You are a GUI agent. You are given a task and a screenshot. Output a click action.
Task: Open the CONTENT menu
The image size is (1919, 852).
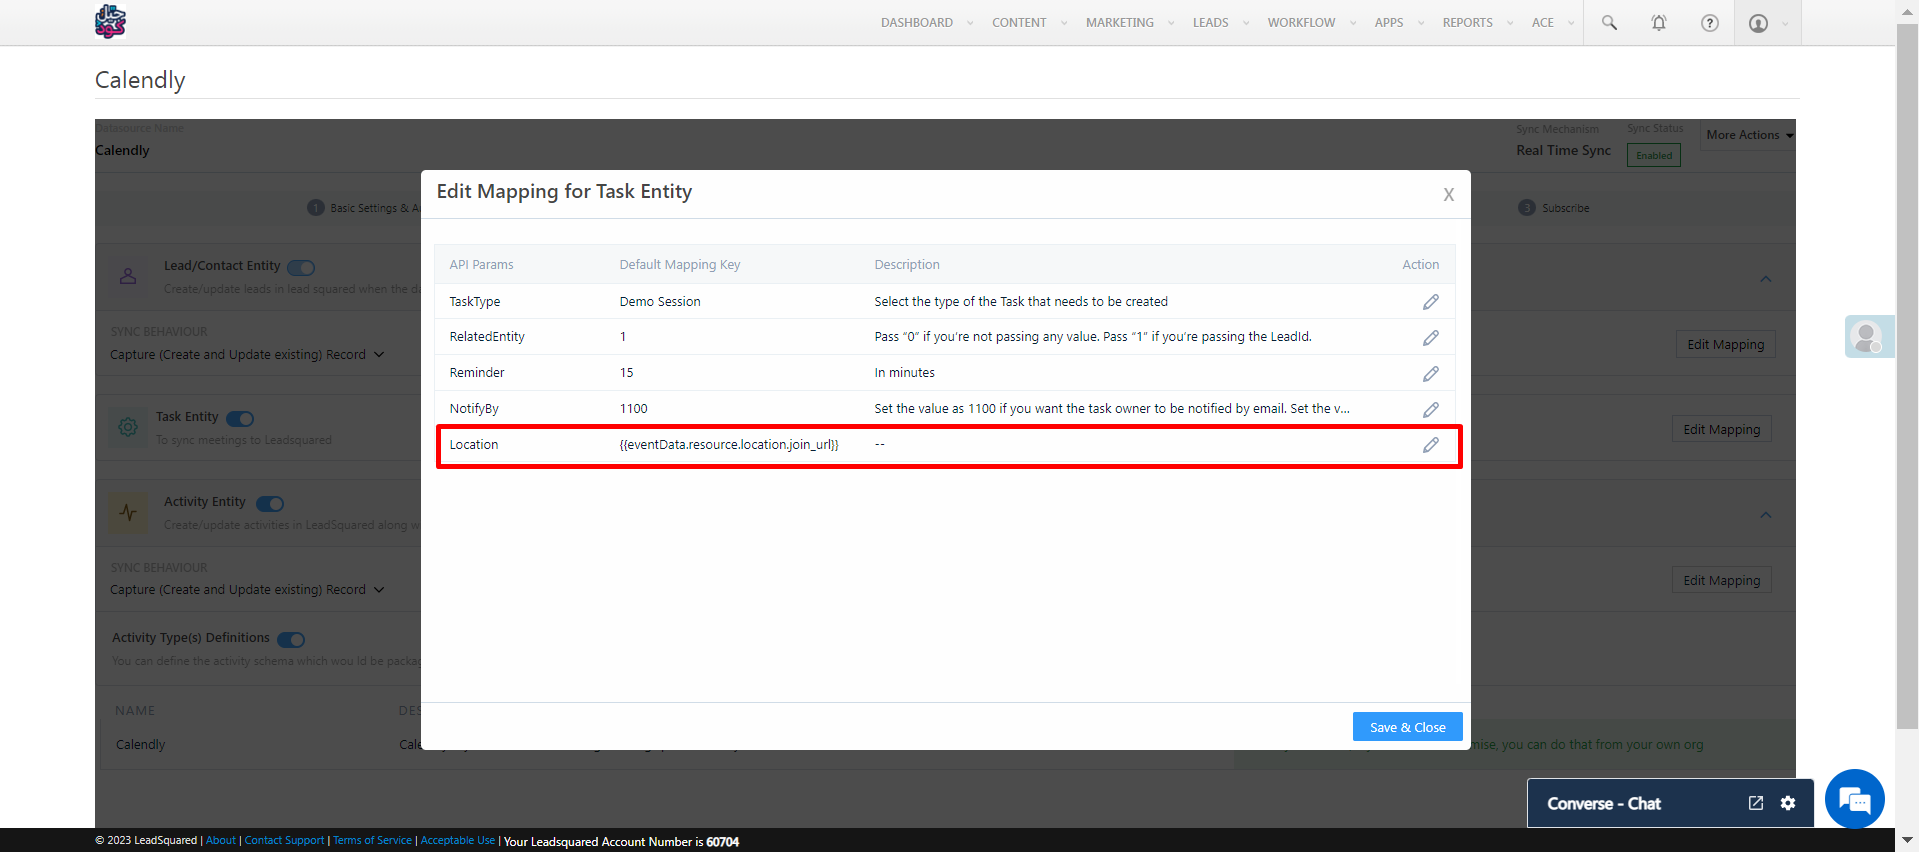(x=1019, y=23)
